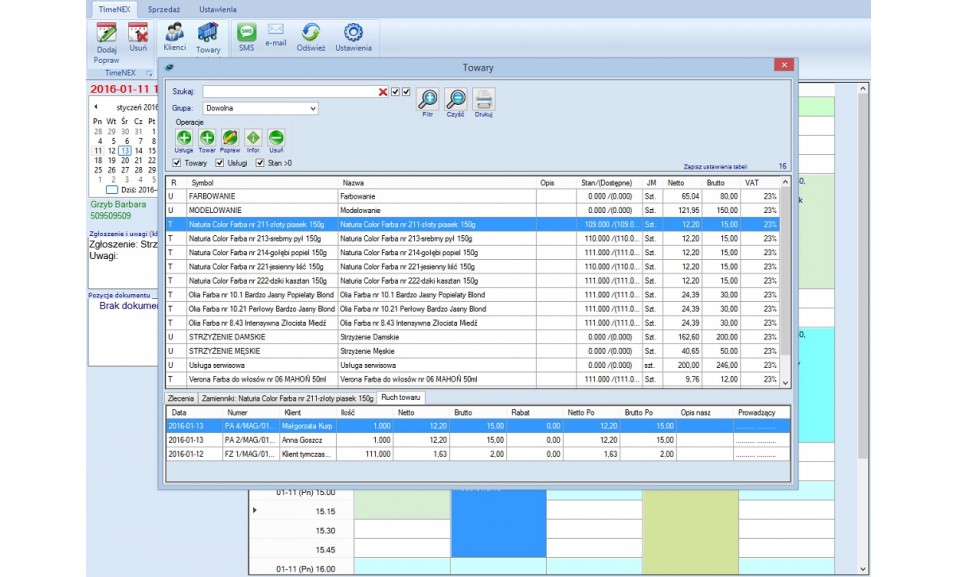Click the Czyść clear filter icon
The image size is (957, 577).
[x=456, y=99]
